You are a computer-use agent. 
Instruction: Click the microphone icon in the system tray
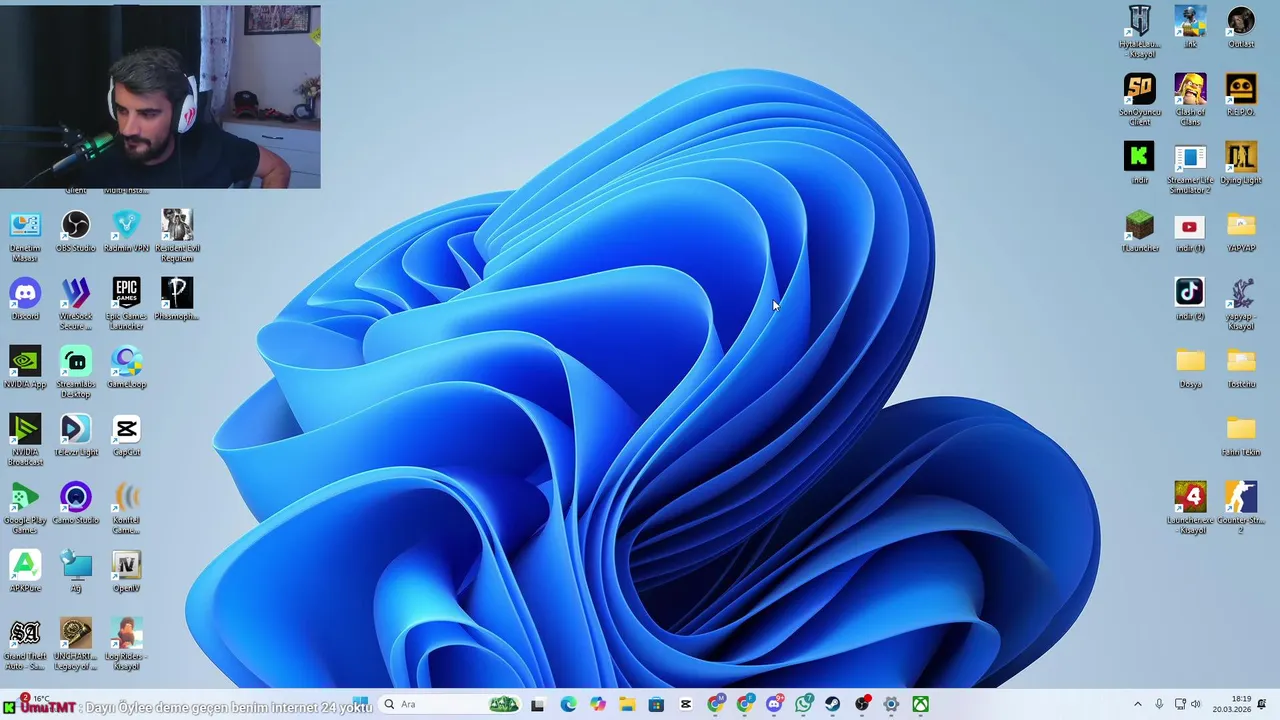tap(1159, 704)
